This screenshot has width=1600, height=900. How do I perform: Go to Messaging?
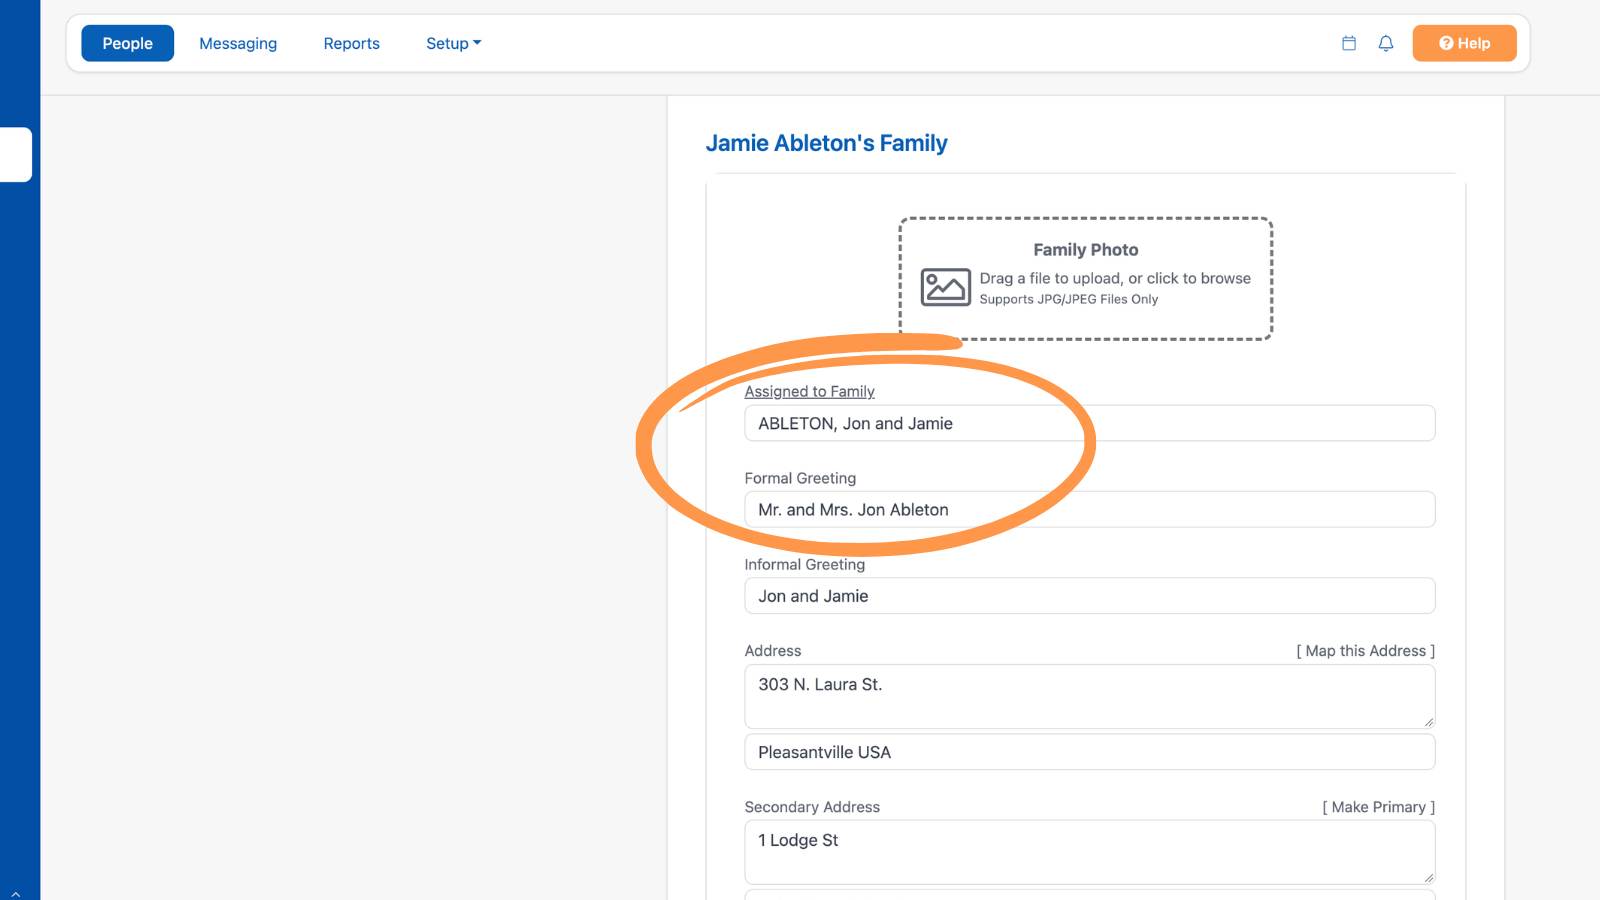tap(238, 43)
